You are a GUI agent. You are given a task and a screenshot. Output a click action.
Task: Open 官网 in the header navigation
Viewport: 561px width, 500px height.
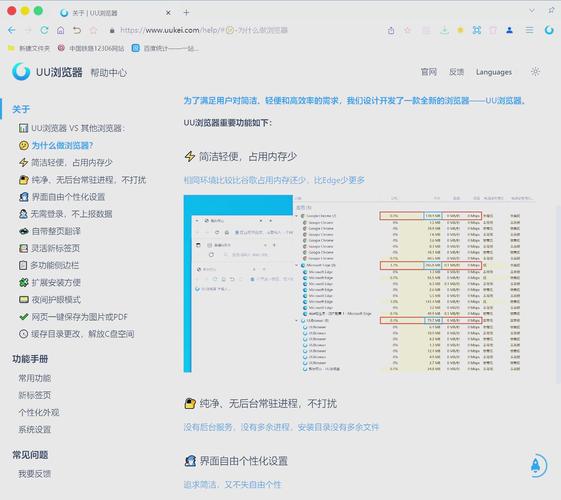click(x=429, y=72)
